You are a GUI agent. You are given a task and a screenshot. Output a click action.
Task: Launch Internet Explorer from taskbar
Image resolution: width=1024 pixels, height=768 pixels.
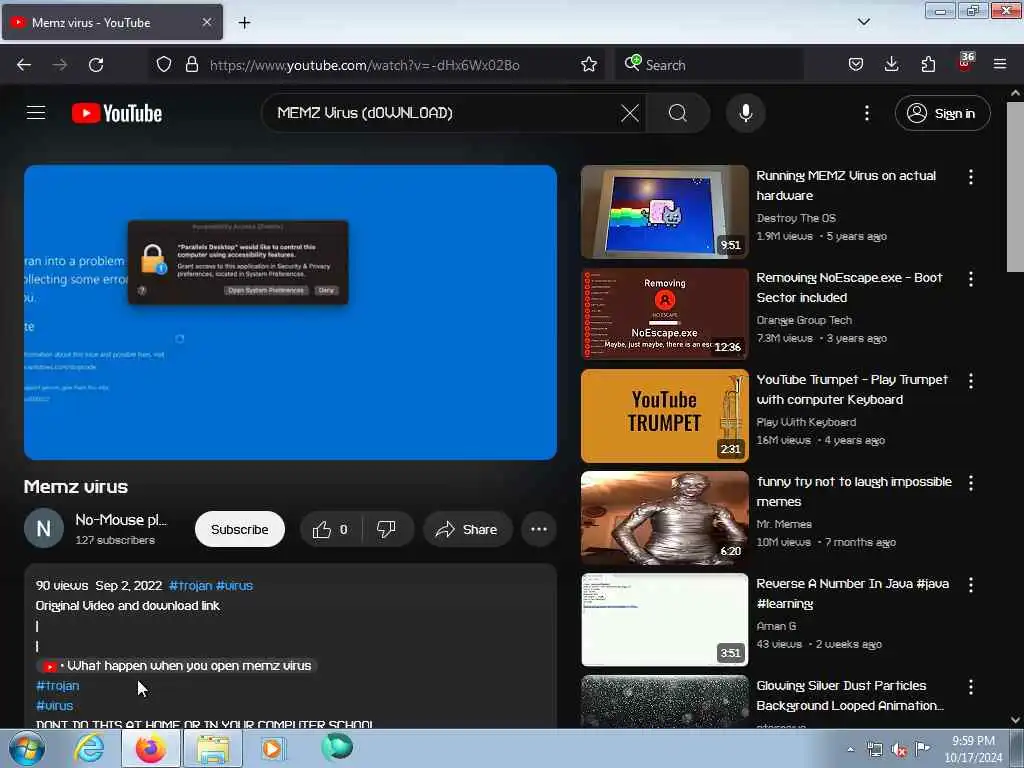pyautogui.click(x=89, y=748)
